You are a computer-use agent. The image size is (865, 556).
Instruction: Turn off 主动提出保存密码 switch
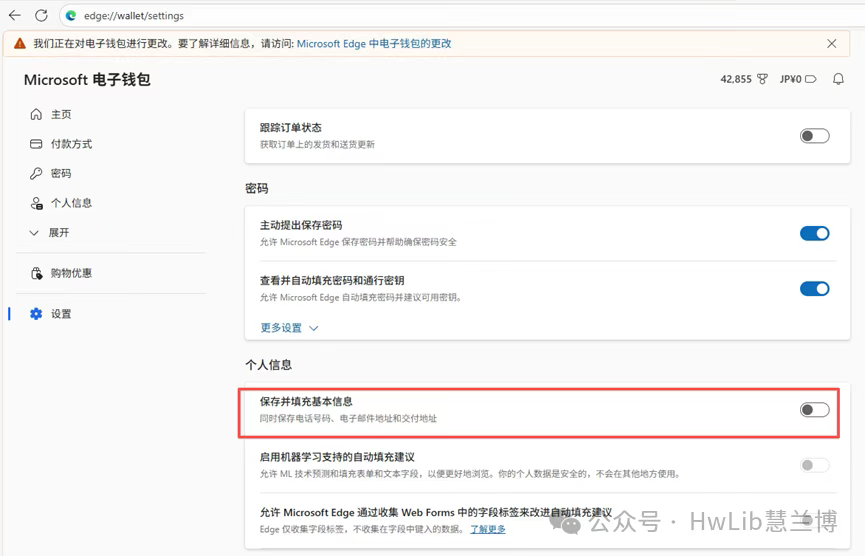pos(815,233)
